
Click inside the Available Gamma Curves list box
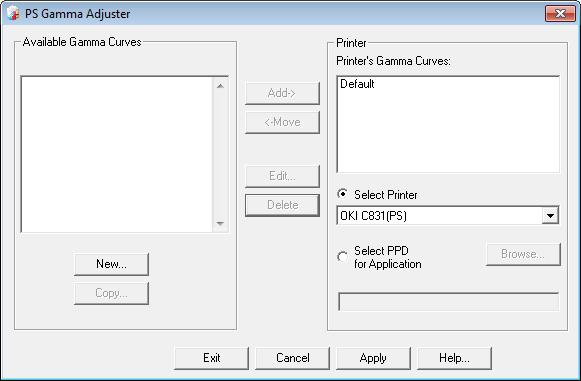(117, 155)
